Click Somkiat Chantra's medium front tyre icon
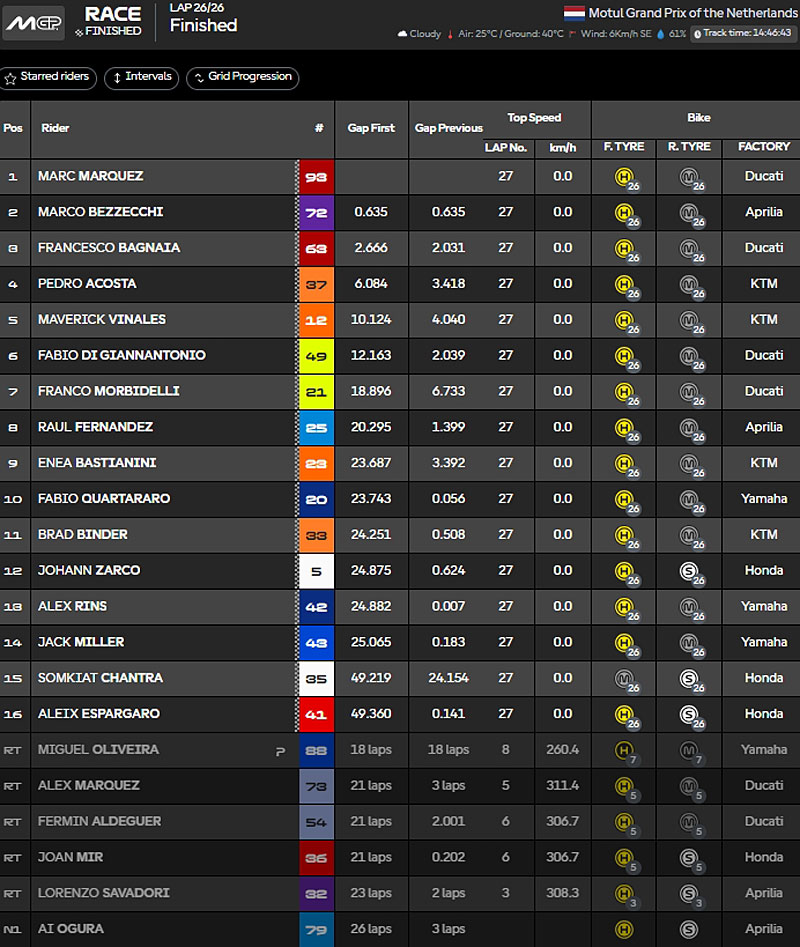The width and height of the screenshot is (800, 947). click(x=625, y=678)
